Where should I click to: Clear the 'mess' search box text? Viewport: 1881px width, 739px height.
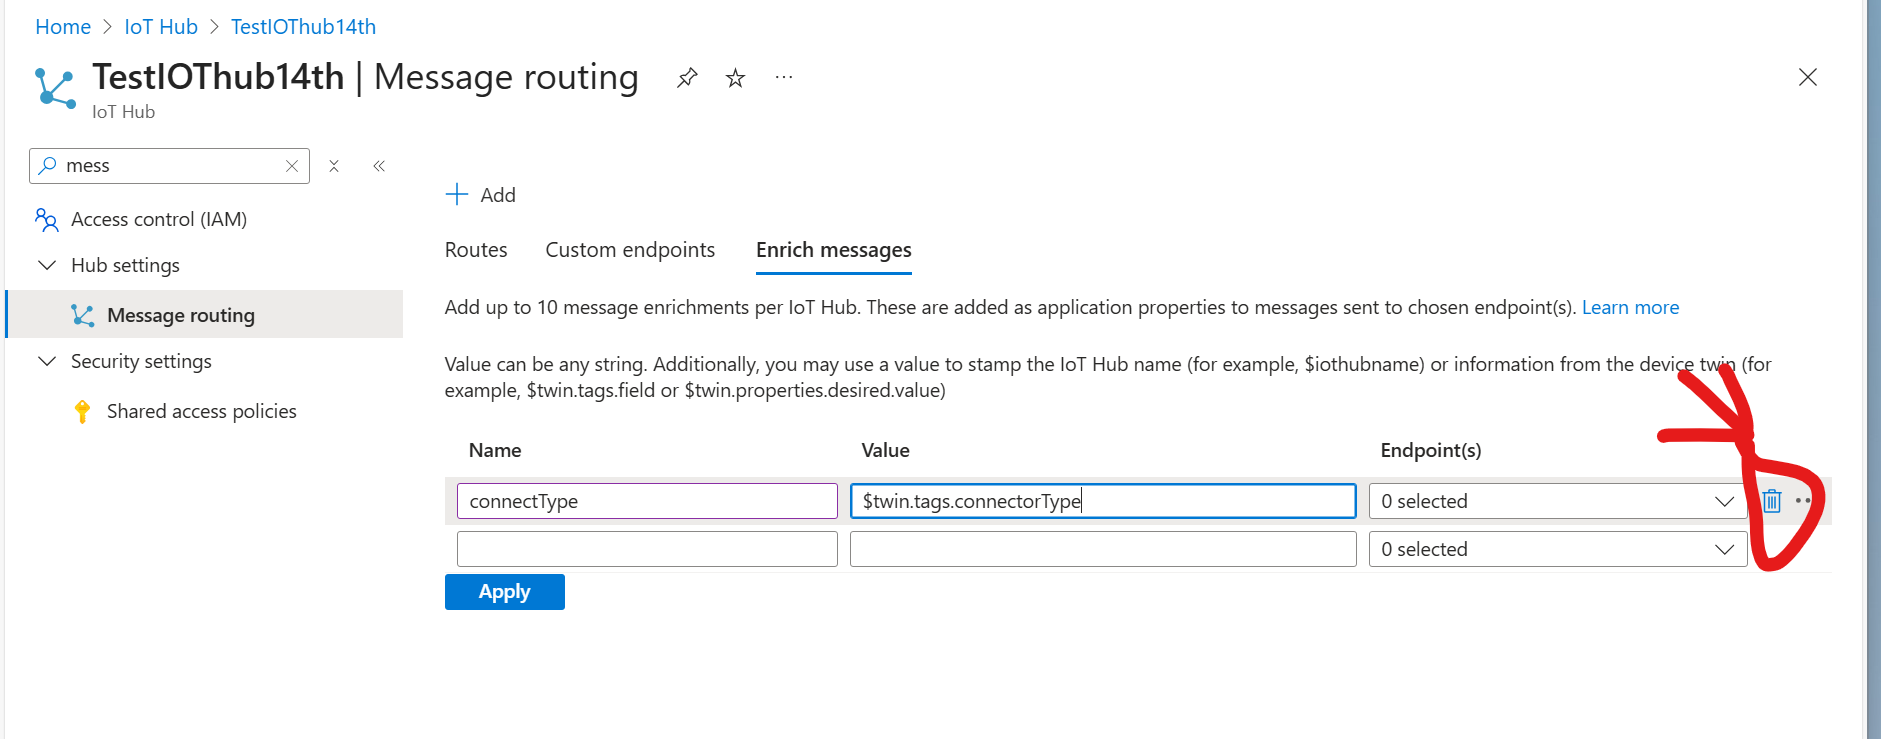[292, 166]
